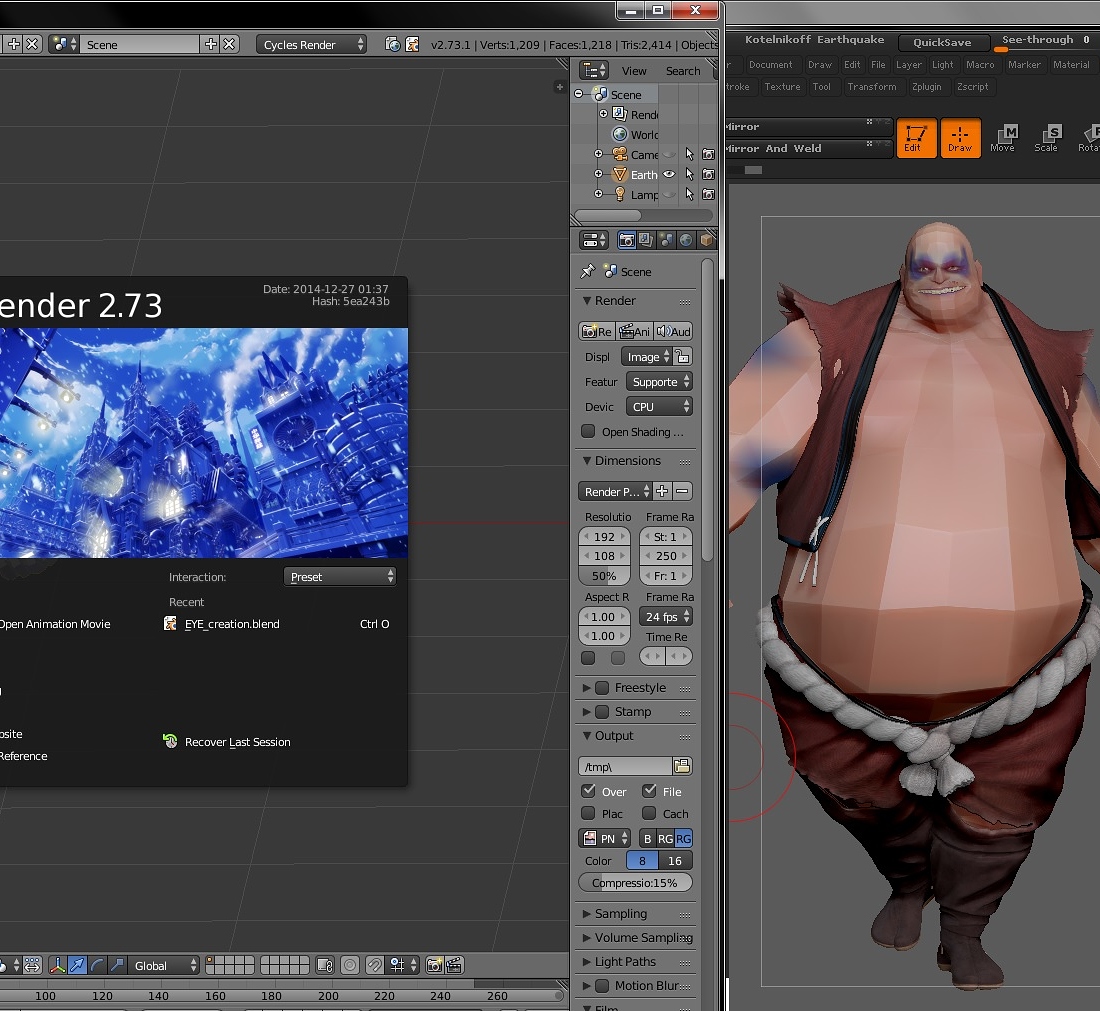Toggle the snap magnet icon
This screenshot has height=1011, width=1100.
point(375,965)
